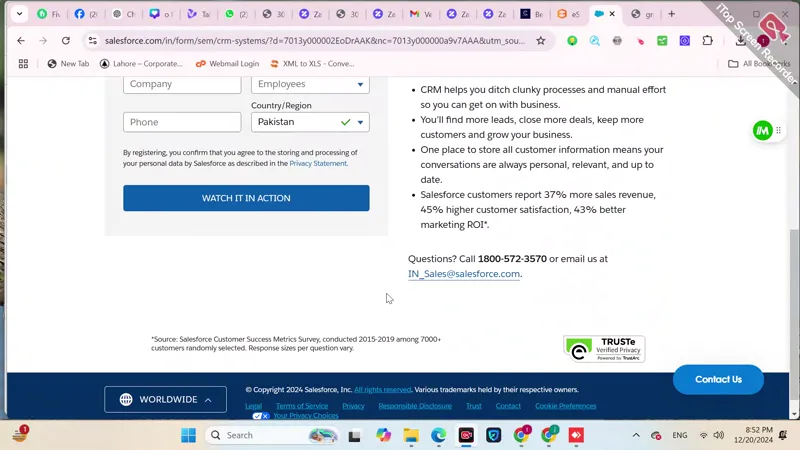Open the Contact footer link
This screenshot has width=800, height=450.
508,406
